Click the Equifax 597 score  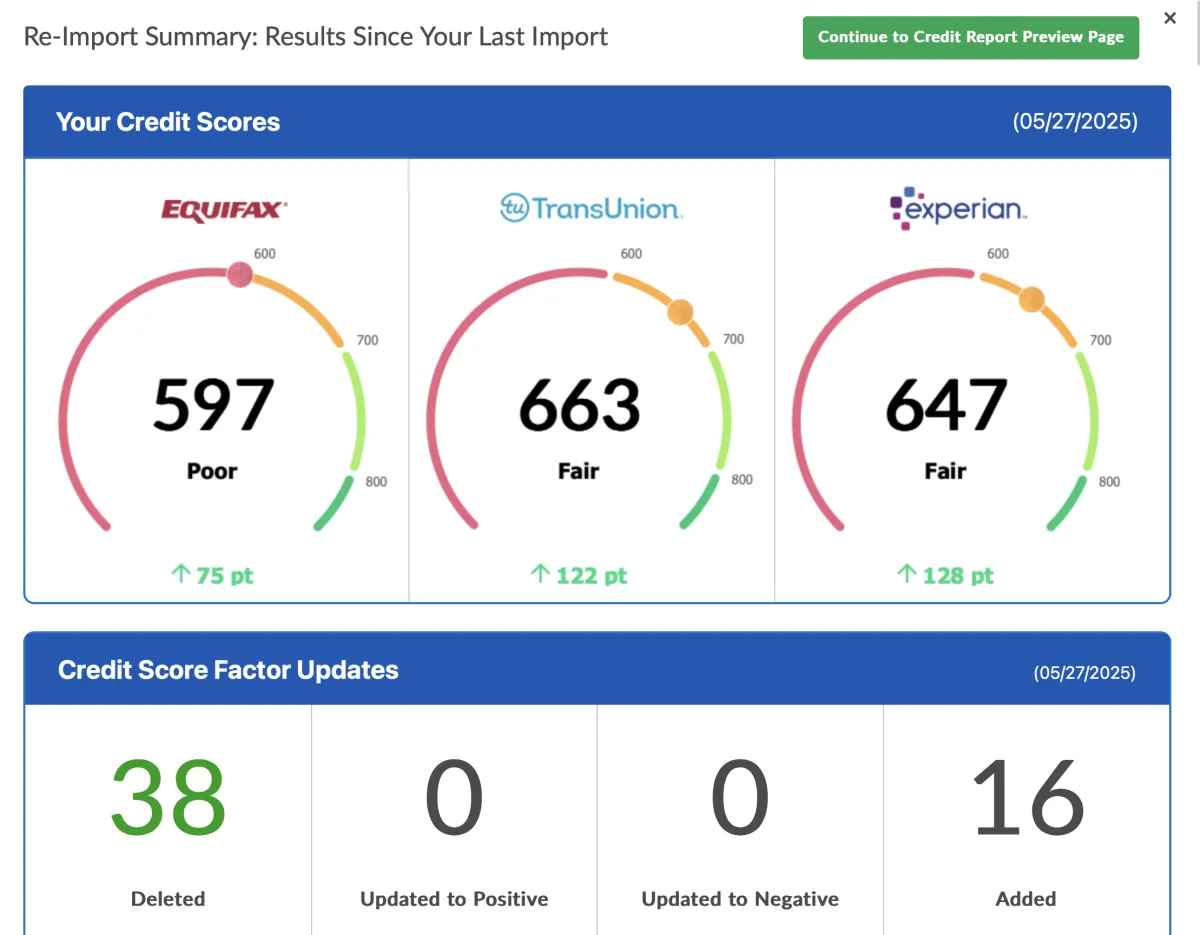tap(213, 405)
